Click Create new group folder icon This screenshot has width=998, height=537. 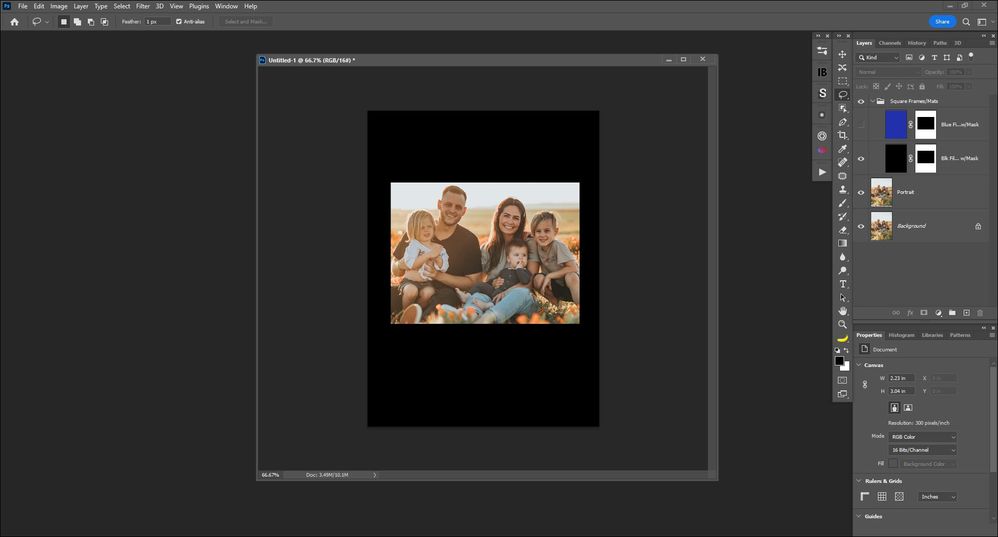tap(952, 312)
